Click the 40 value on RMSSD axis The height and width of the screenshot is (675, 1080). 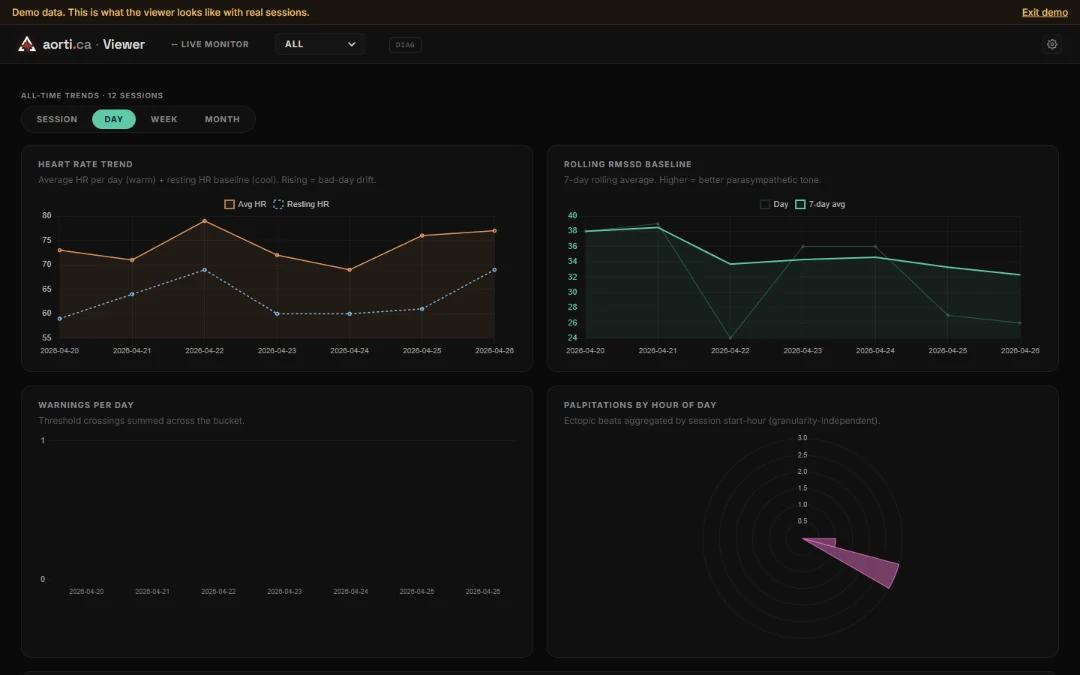[572, 216]
